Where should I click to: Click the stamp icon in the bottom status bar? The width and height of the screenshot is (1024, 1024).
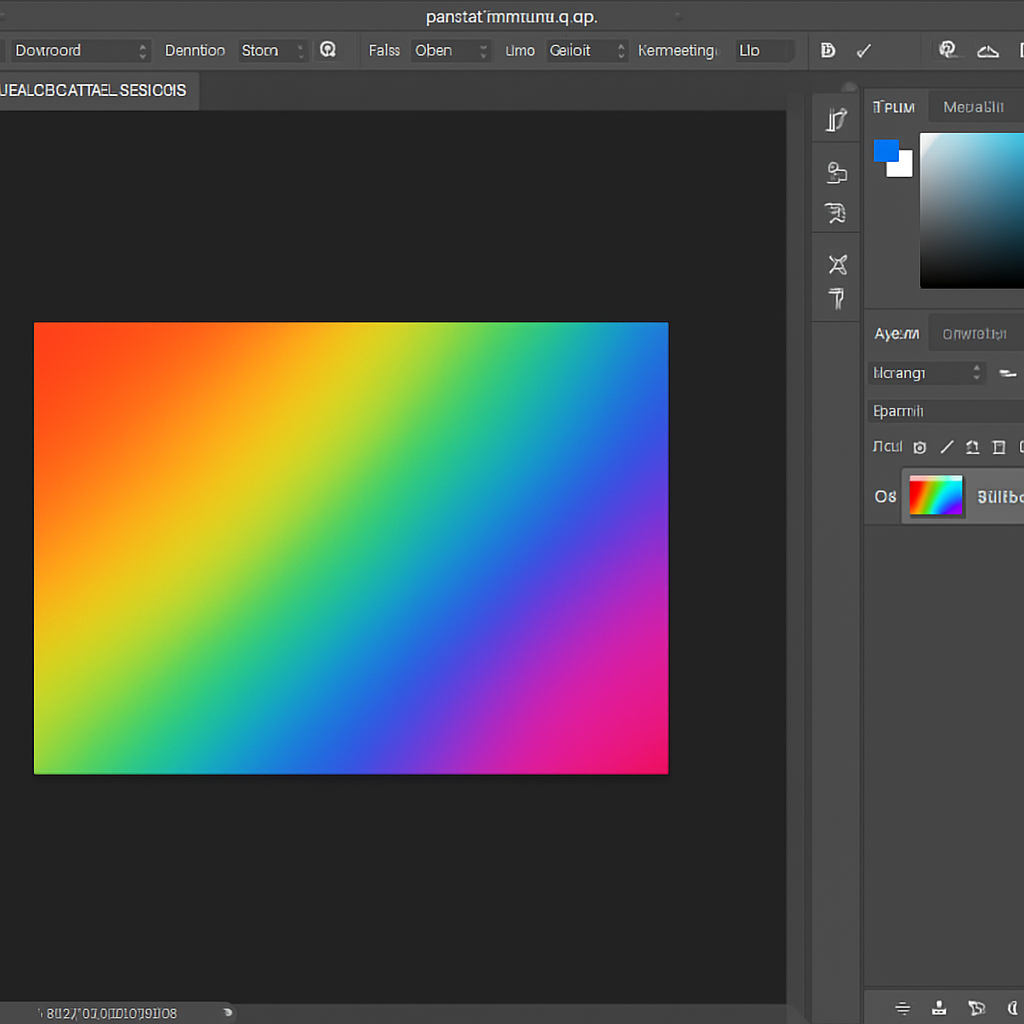coord(940,1008)
